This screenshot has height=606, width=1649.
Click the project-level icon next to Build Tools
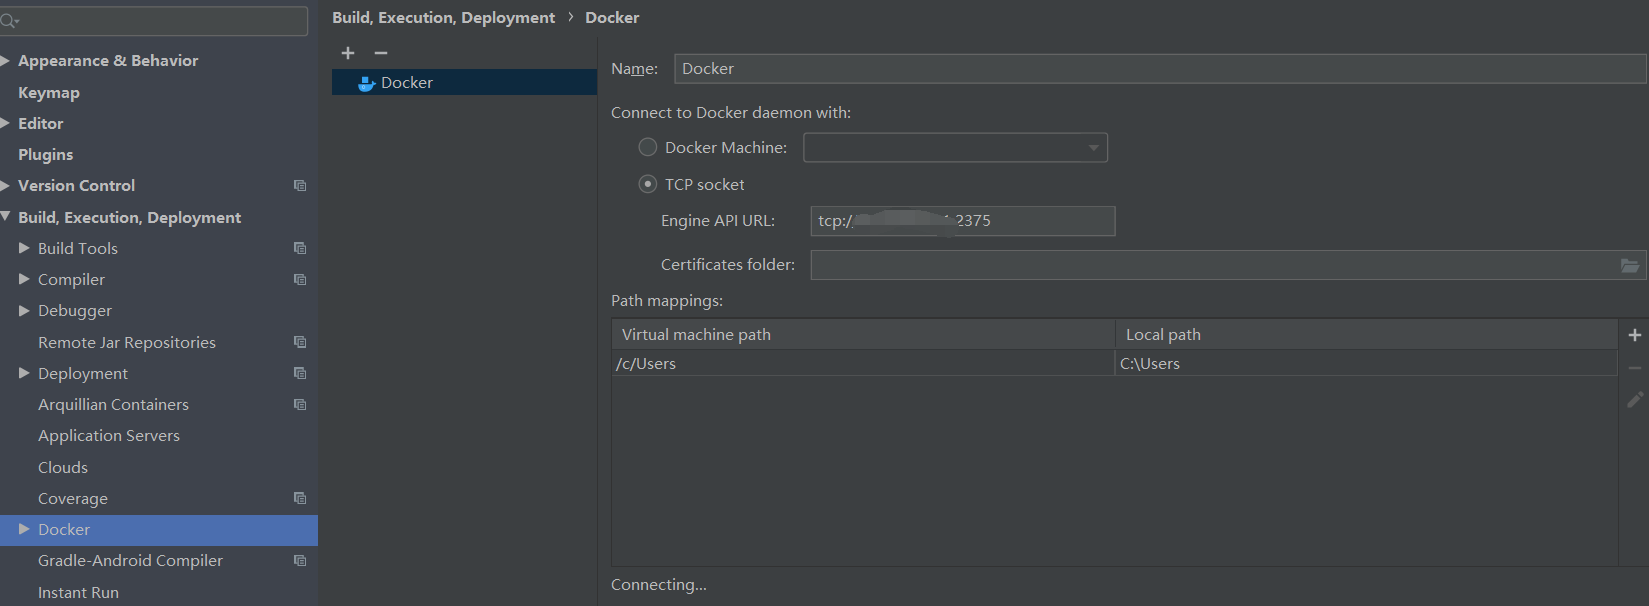tap(300, 248)
